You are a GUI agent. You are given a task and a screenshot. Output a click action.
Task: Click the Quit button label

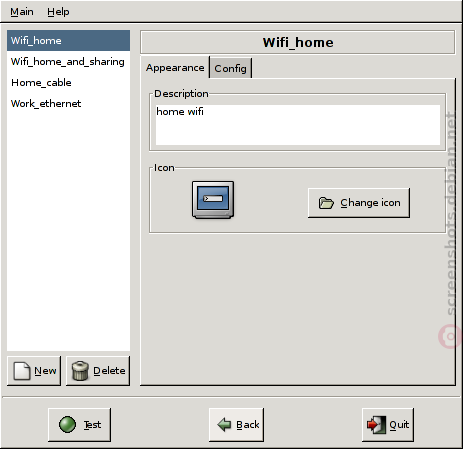(x=399, y=425)
